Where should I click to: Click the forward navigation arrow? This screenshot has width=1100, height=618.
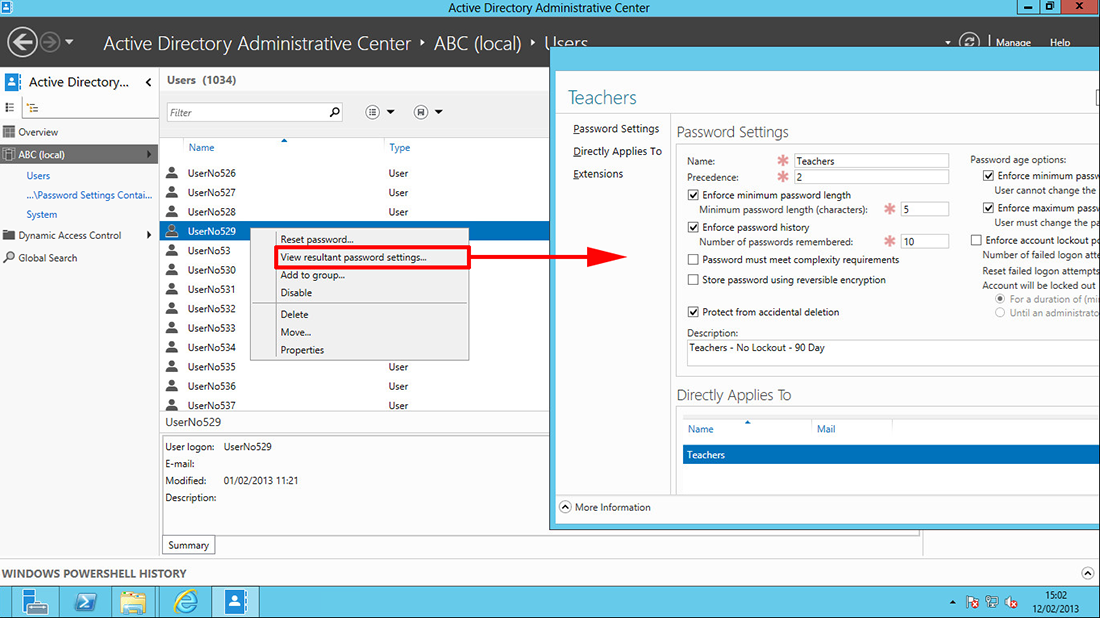click(49, 42)
